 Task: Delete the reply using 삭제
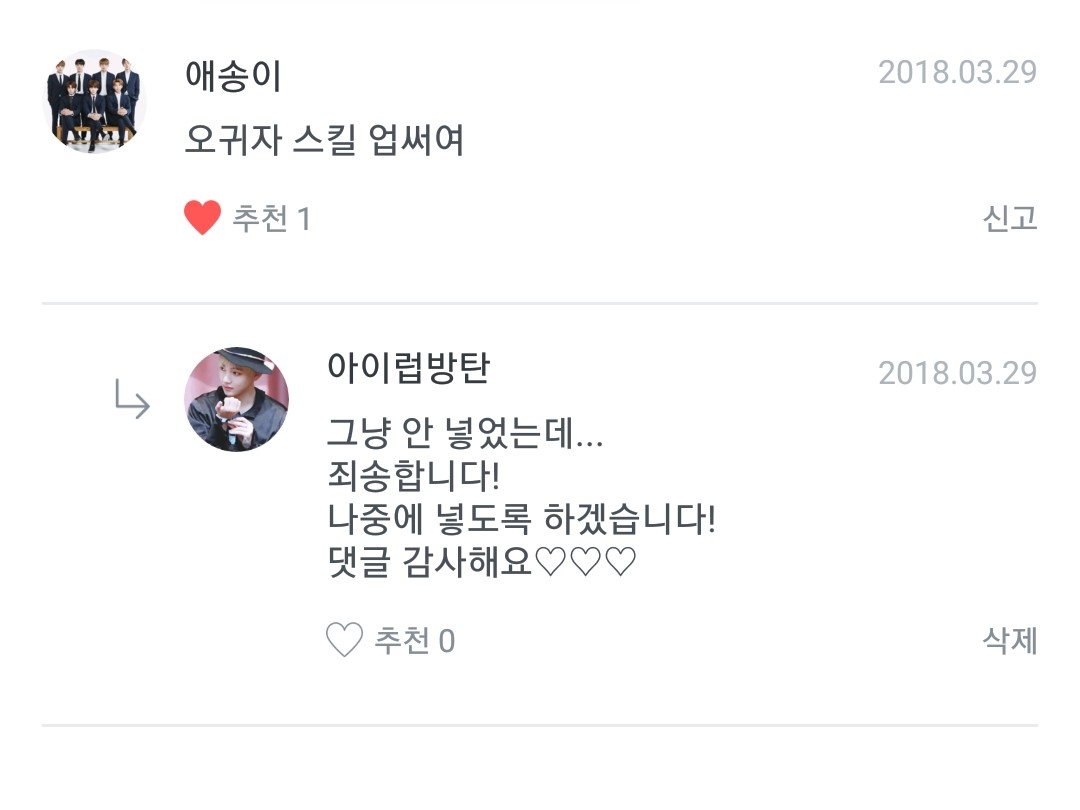pos(1009,640)
